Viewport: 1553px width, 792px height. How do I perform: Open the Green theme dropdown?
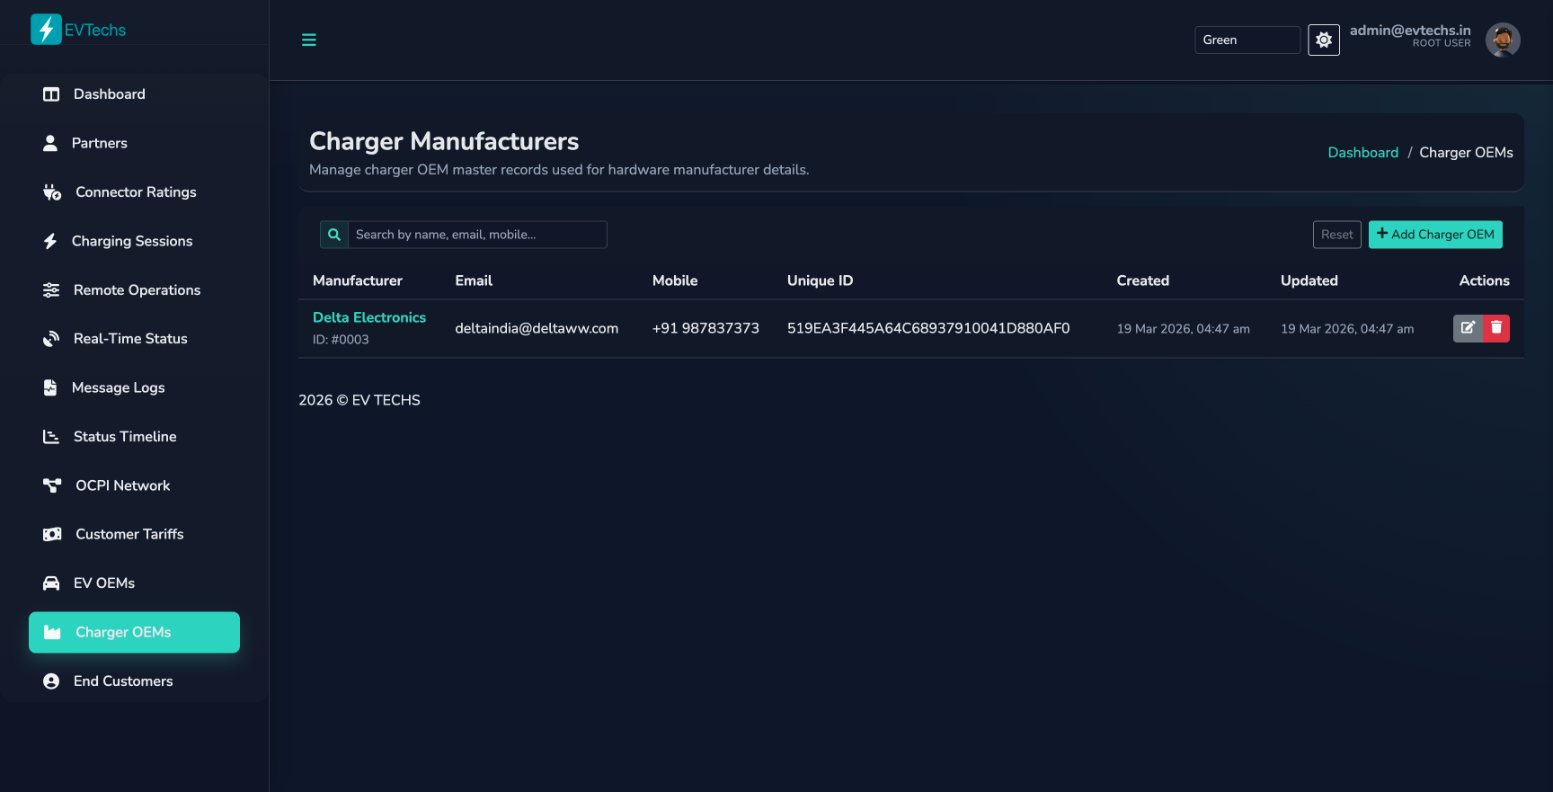pos(1246,40)
